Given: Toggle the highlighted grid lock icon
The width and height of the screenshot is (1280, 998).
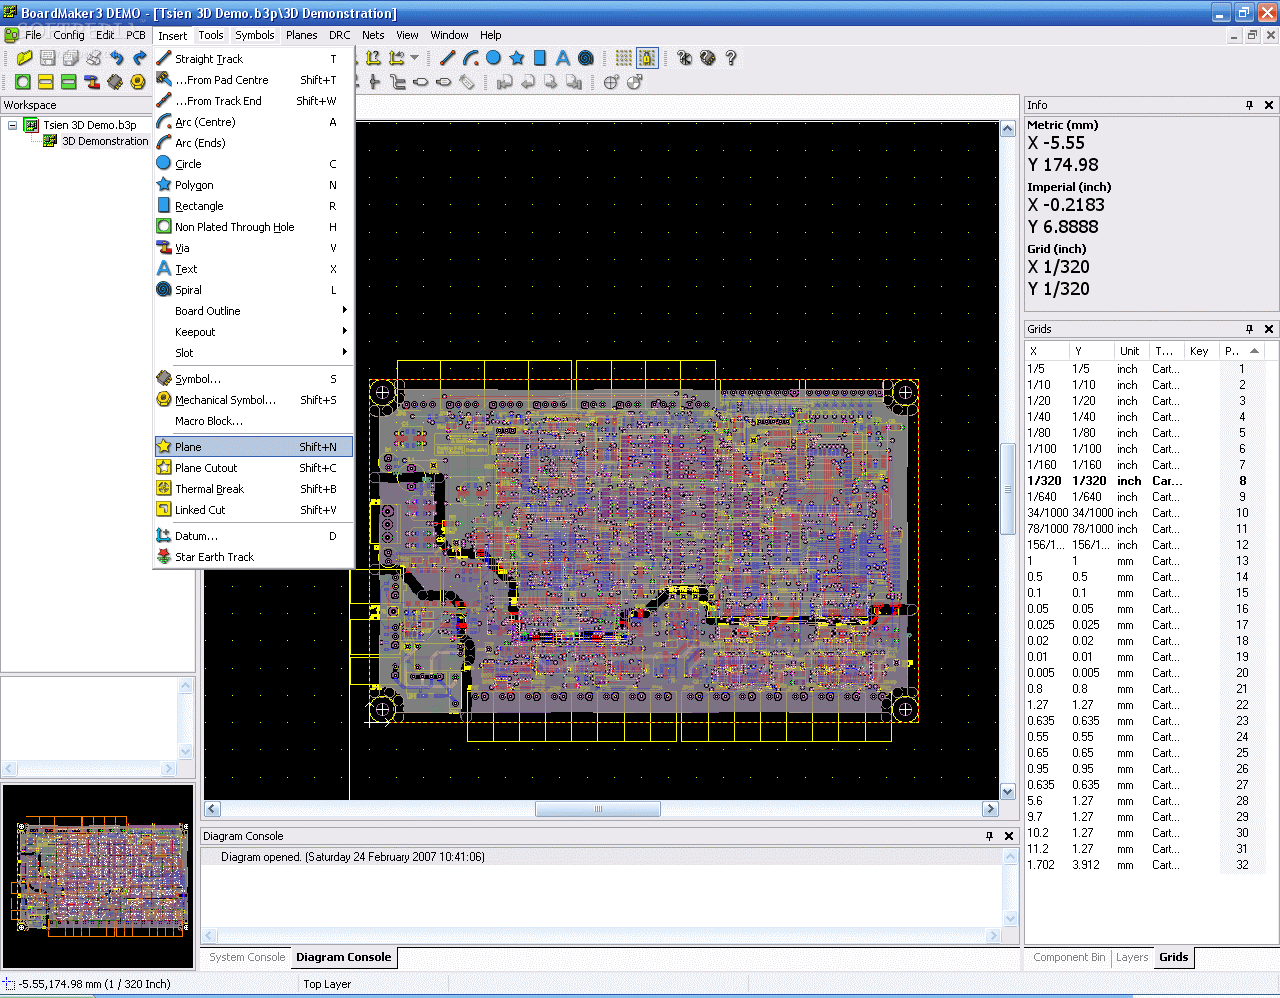Looking at the screenshot, I should coord(647,58).
